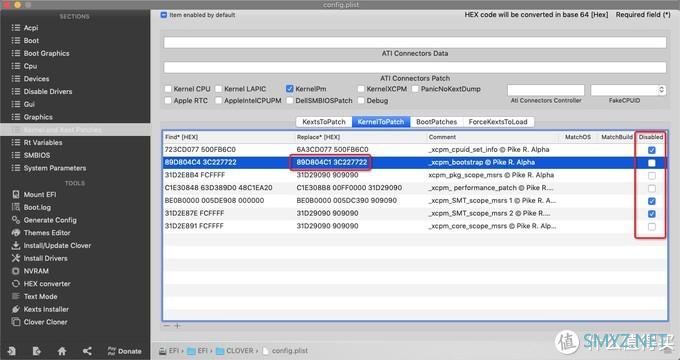Click the Comment column header
Viewport: 680px width, 360px height.
[442, 137]
